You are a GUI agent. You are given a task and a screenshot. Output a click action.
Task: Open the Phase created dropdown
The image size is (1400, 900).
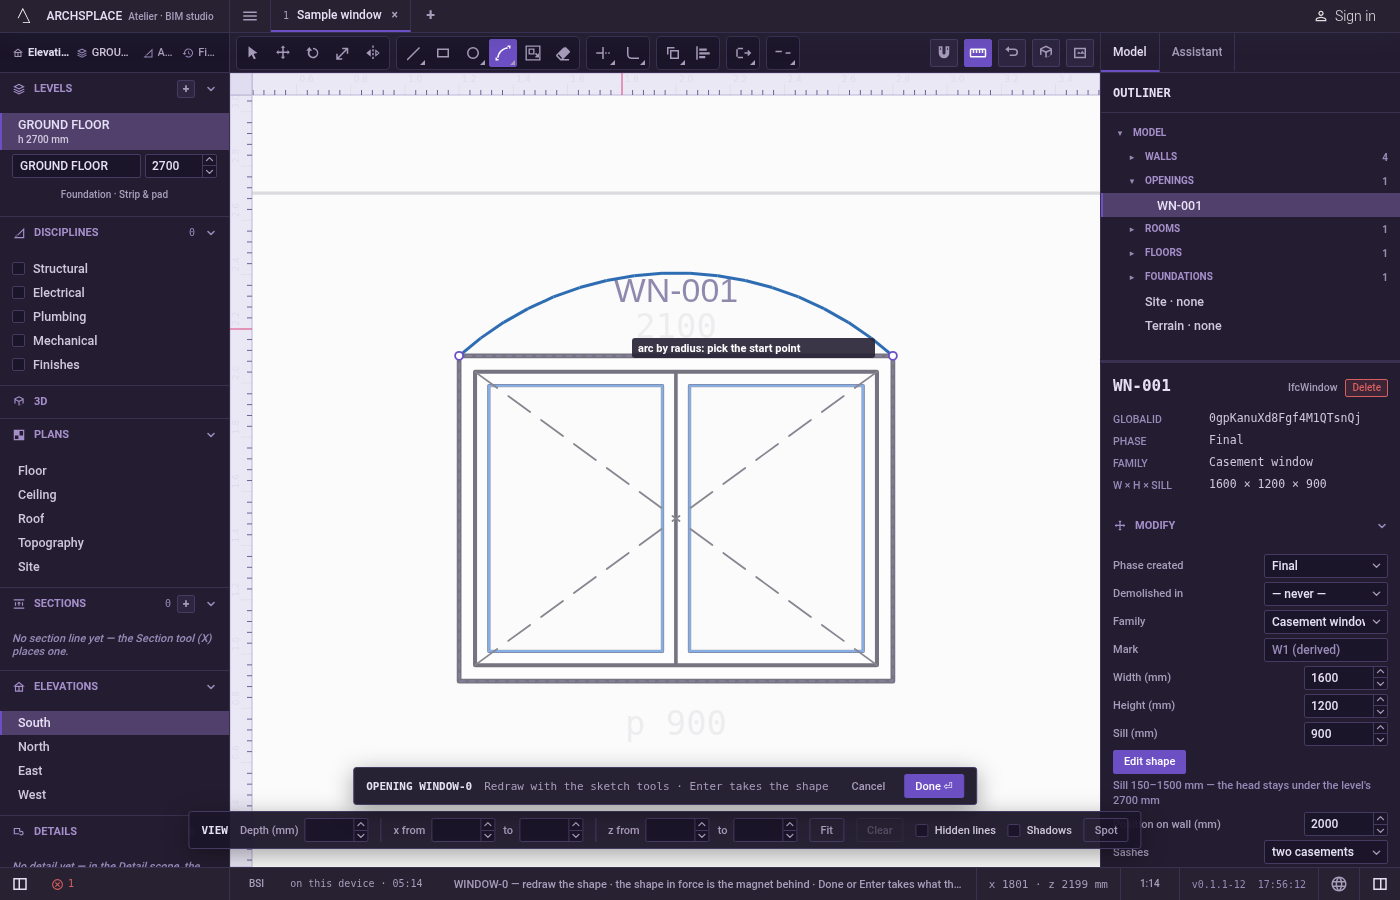[x=1325, y=566]
